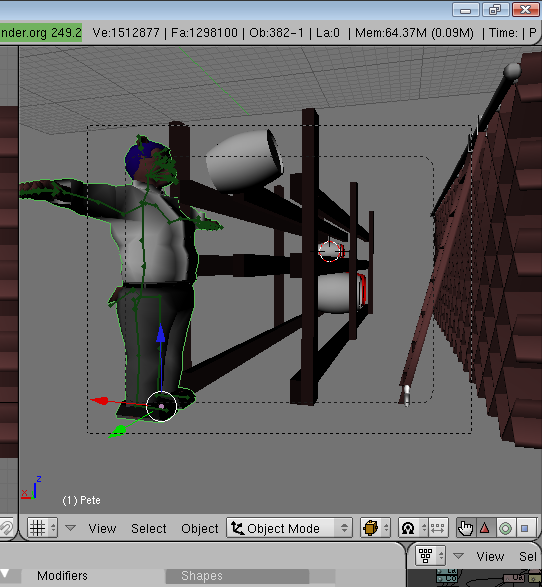
Task: Open the Outliner window type selector
Action: pyautogui.click(x=430, y=556)
